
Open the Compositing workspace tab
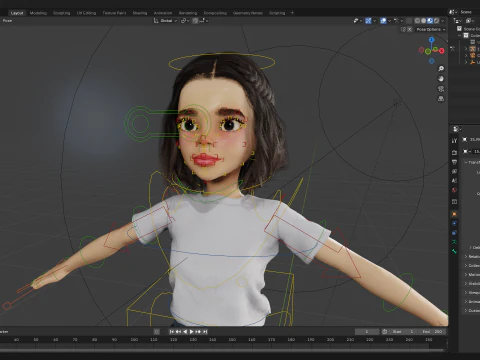point(215,13)
